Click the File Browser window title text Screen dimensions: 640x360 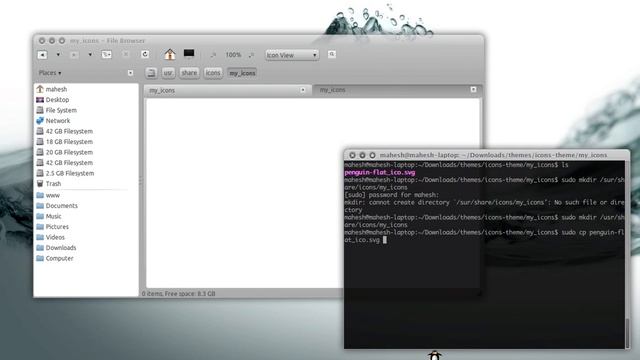click(107, 41)
